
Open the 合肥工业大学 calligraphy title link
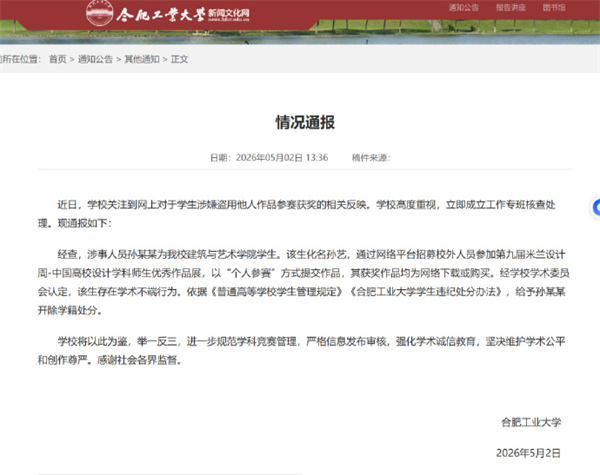[161, 15]
